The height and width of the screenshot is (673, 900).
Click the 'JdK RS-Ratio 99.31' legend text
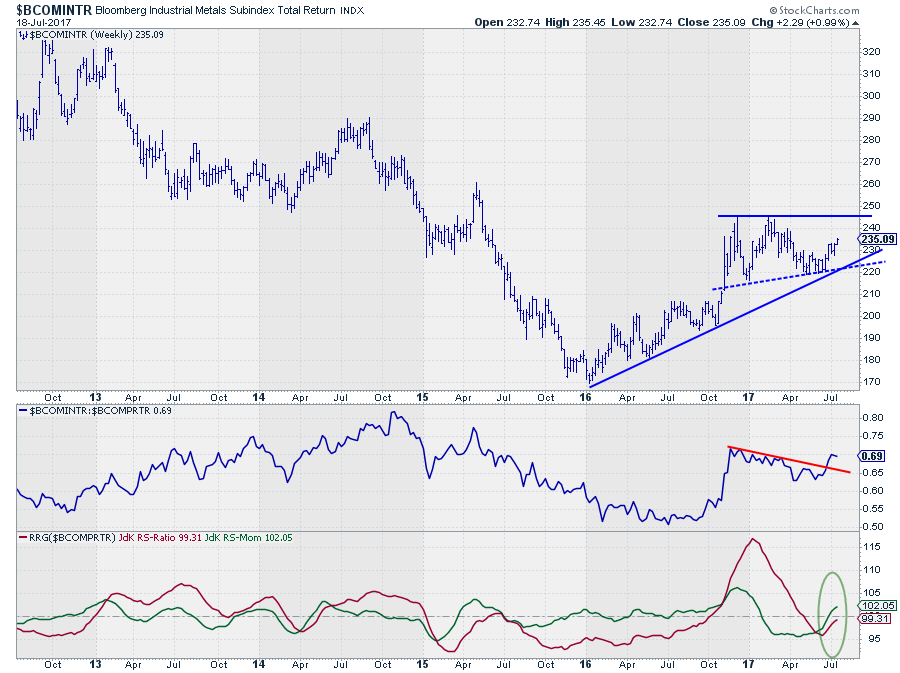(160, 538)
